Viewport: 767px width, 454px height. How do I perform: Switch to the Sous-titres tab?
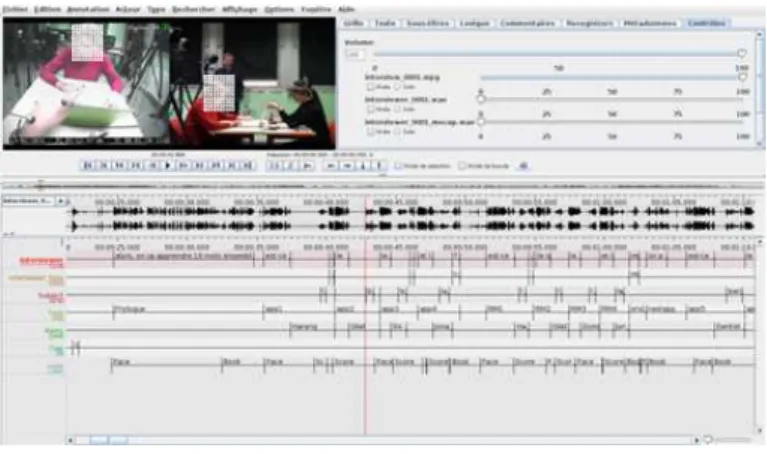[428, 23]
